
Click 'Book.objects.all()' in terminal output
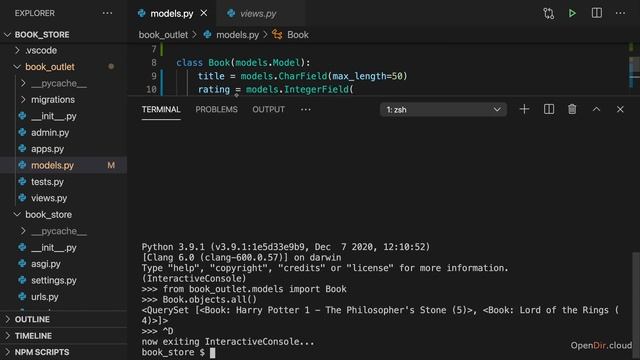210,300
